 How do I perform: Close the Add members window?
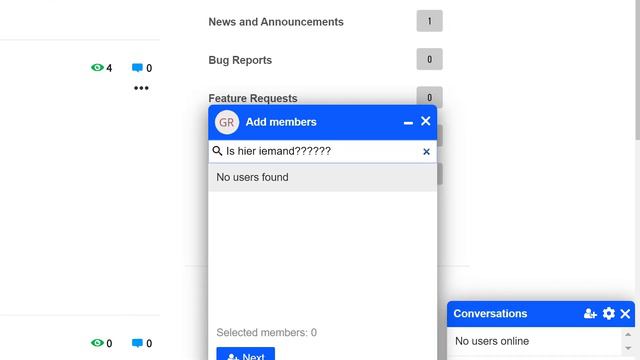(426, 121)
